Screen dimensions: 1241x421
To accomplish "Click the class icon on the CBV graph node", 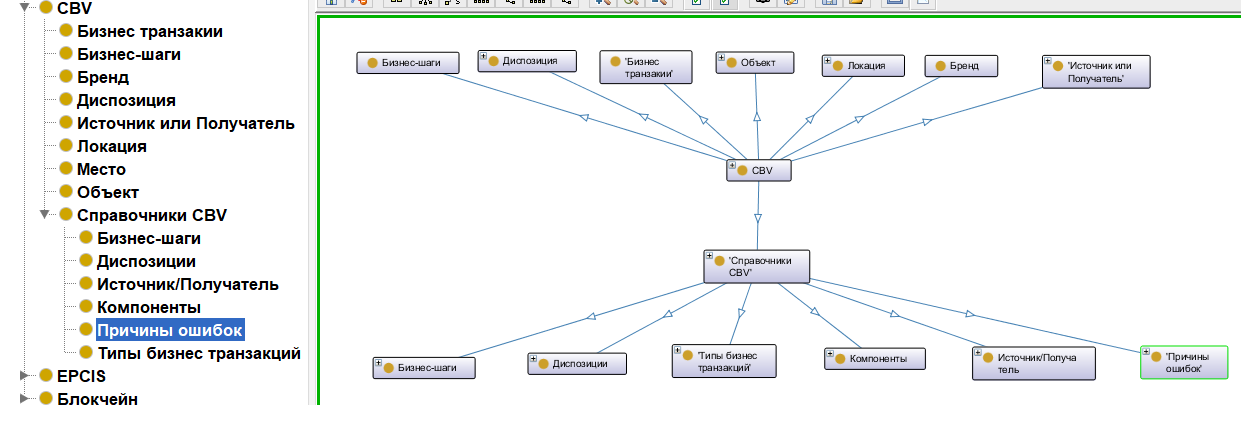I will (743, 171).
